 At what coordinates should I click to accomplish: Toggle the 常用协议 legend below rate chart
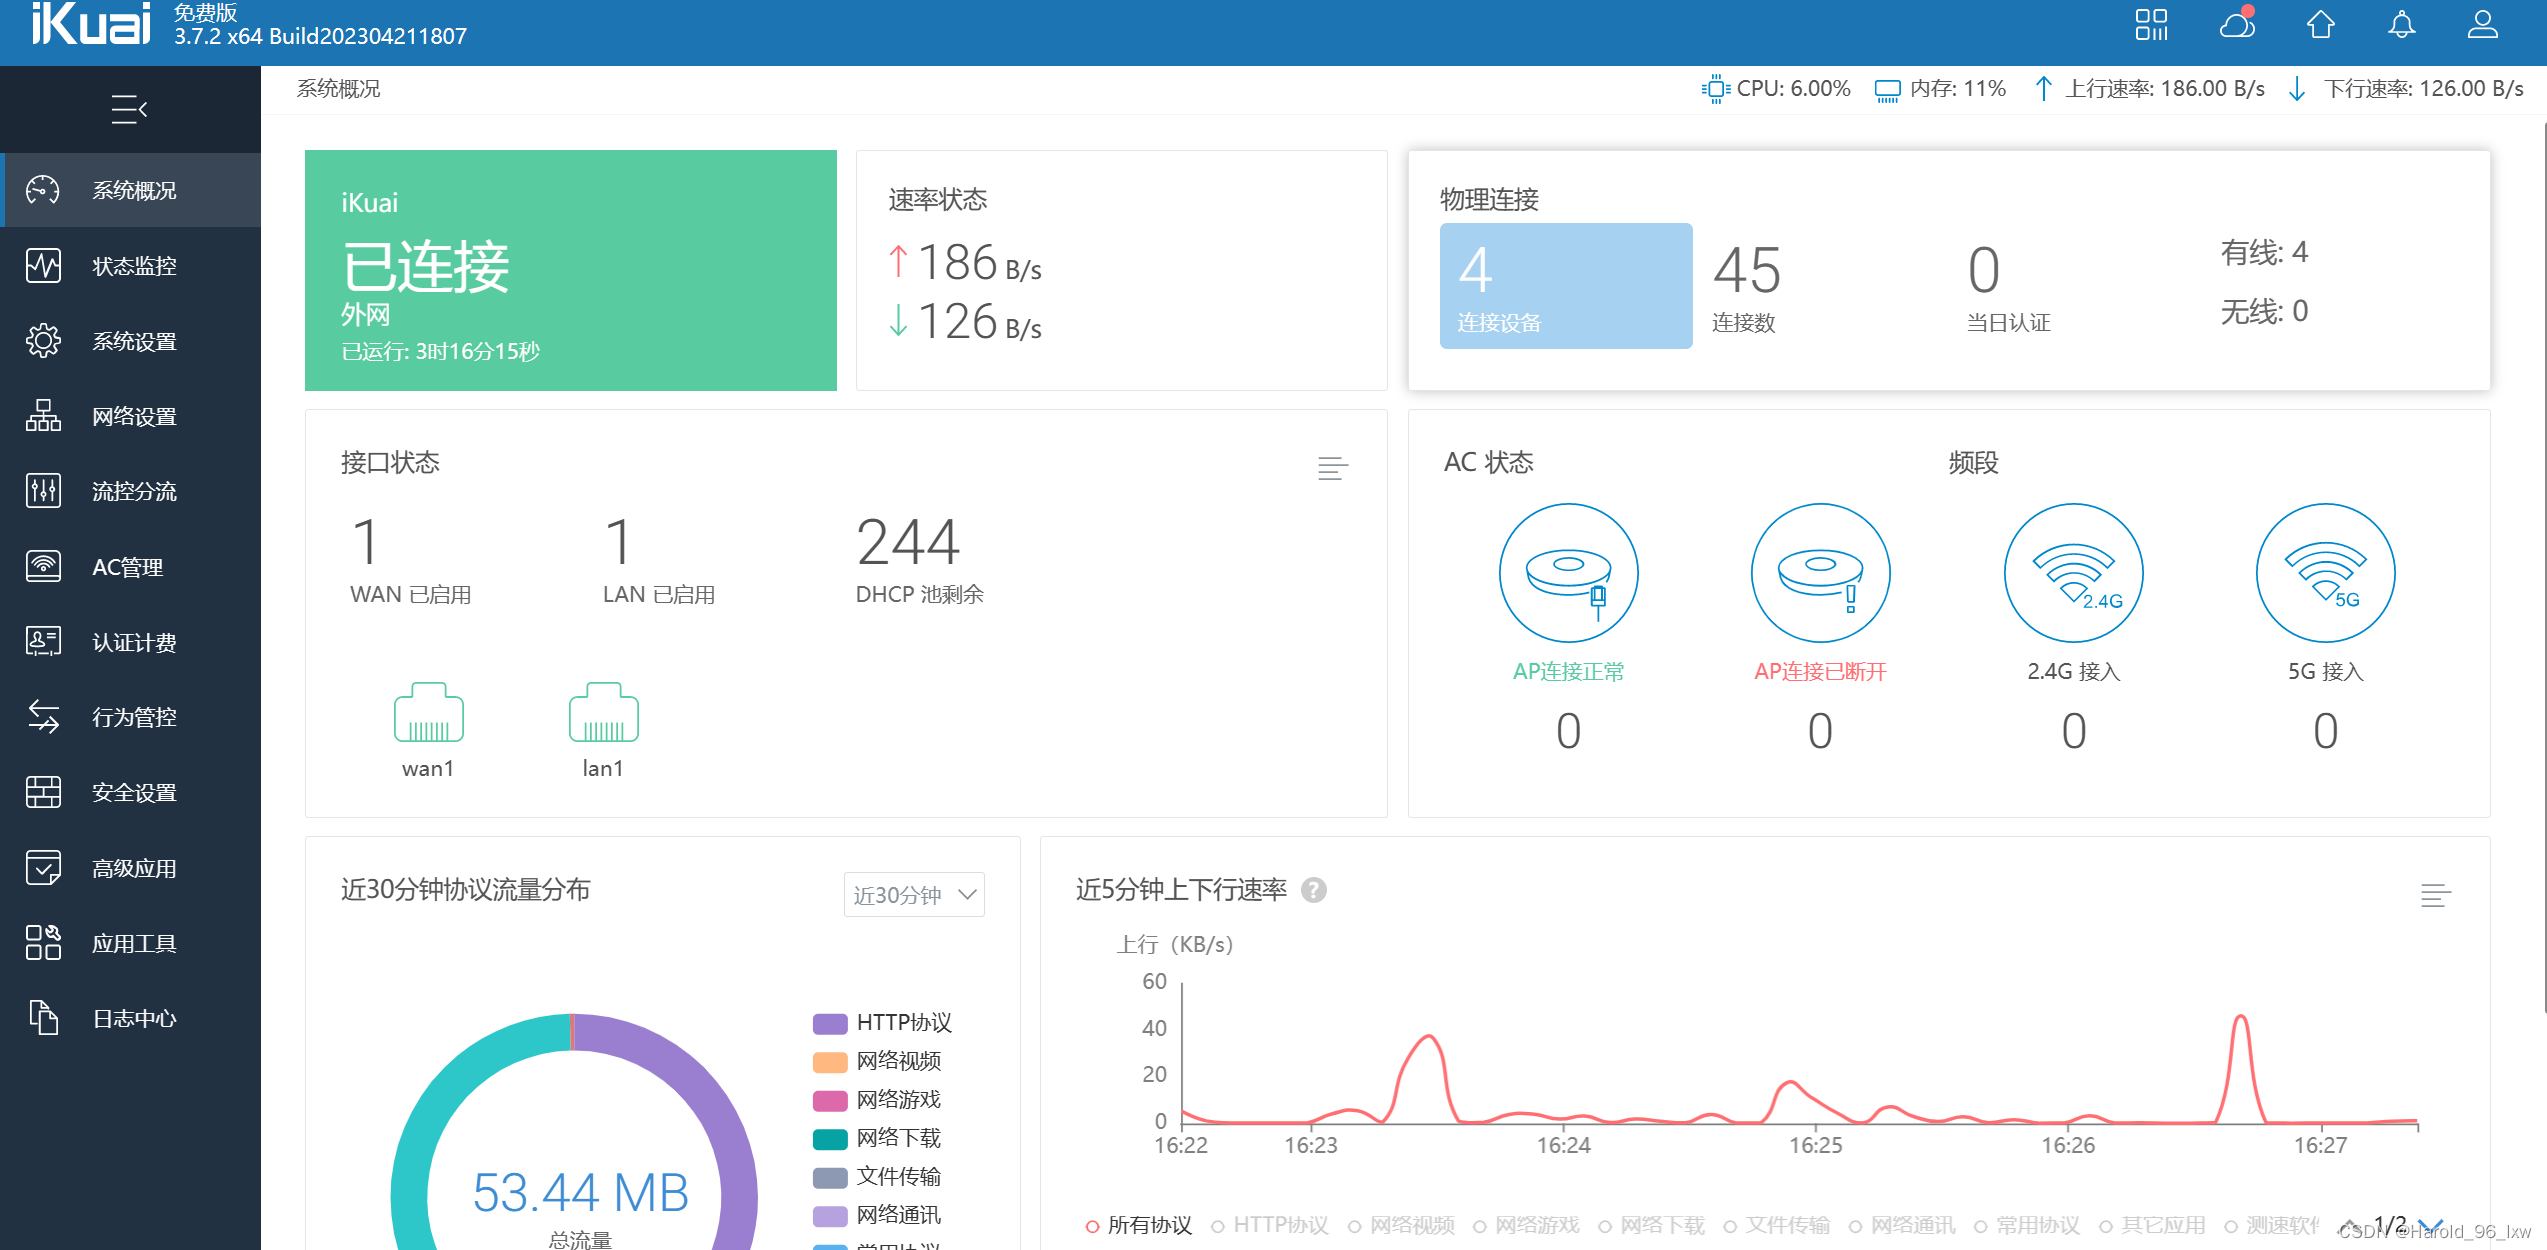pos(2026,1225)
